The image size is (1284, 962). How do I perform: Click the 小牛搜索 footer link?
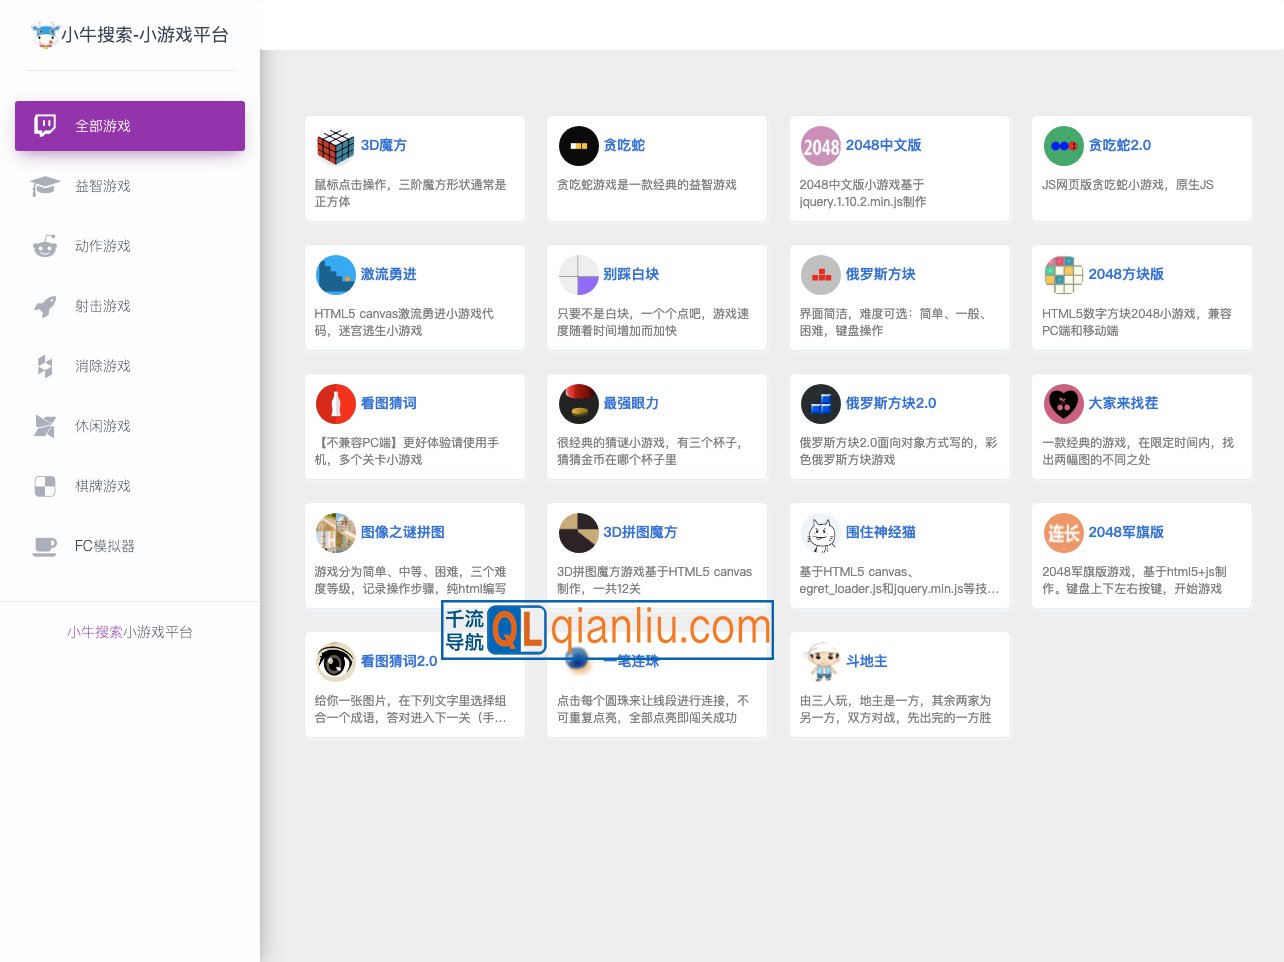pos(95,632)
